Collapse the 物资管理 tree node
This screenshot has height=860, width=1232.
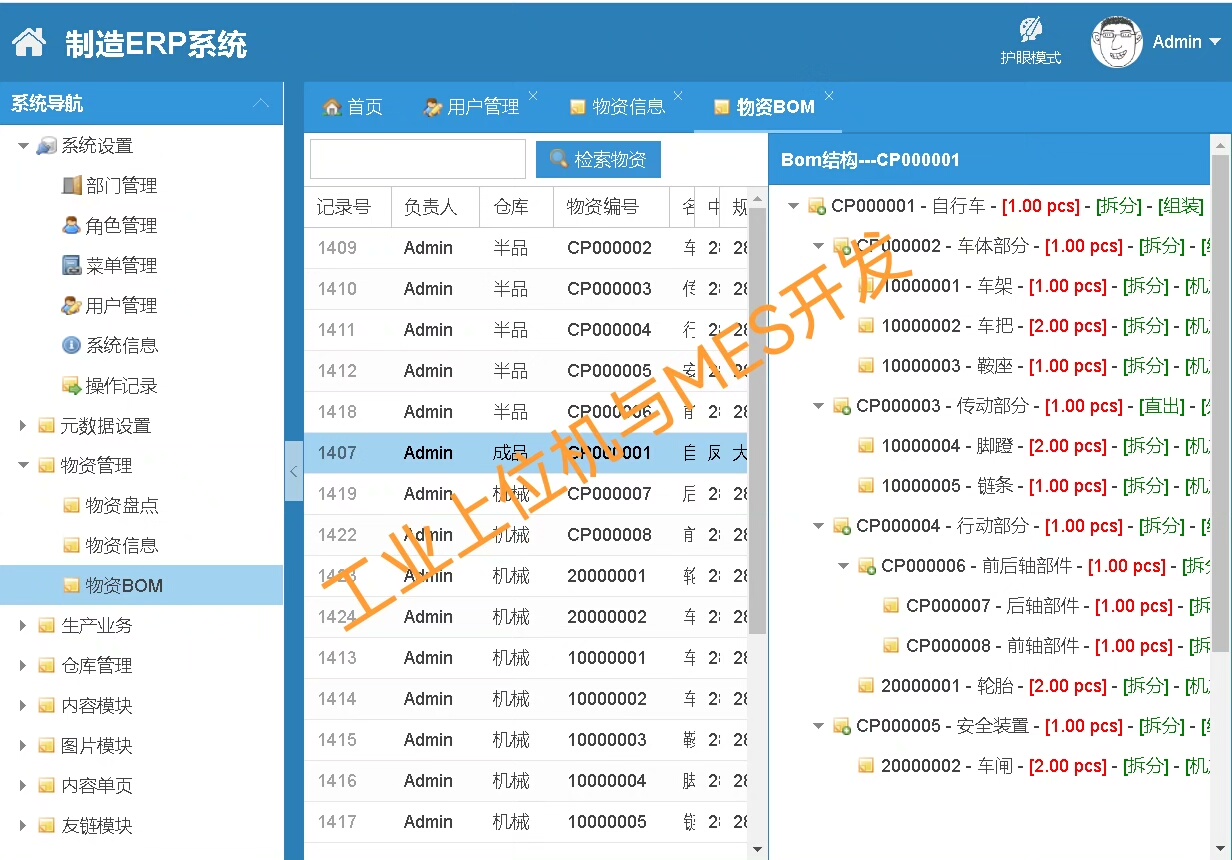click(x=23, y=466)
